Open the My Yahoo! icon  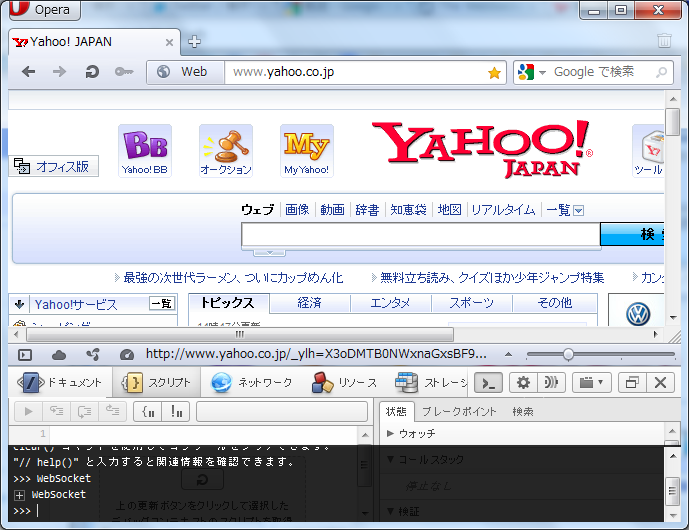[307, 151]
